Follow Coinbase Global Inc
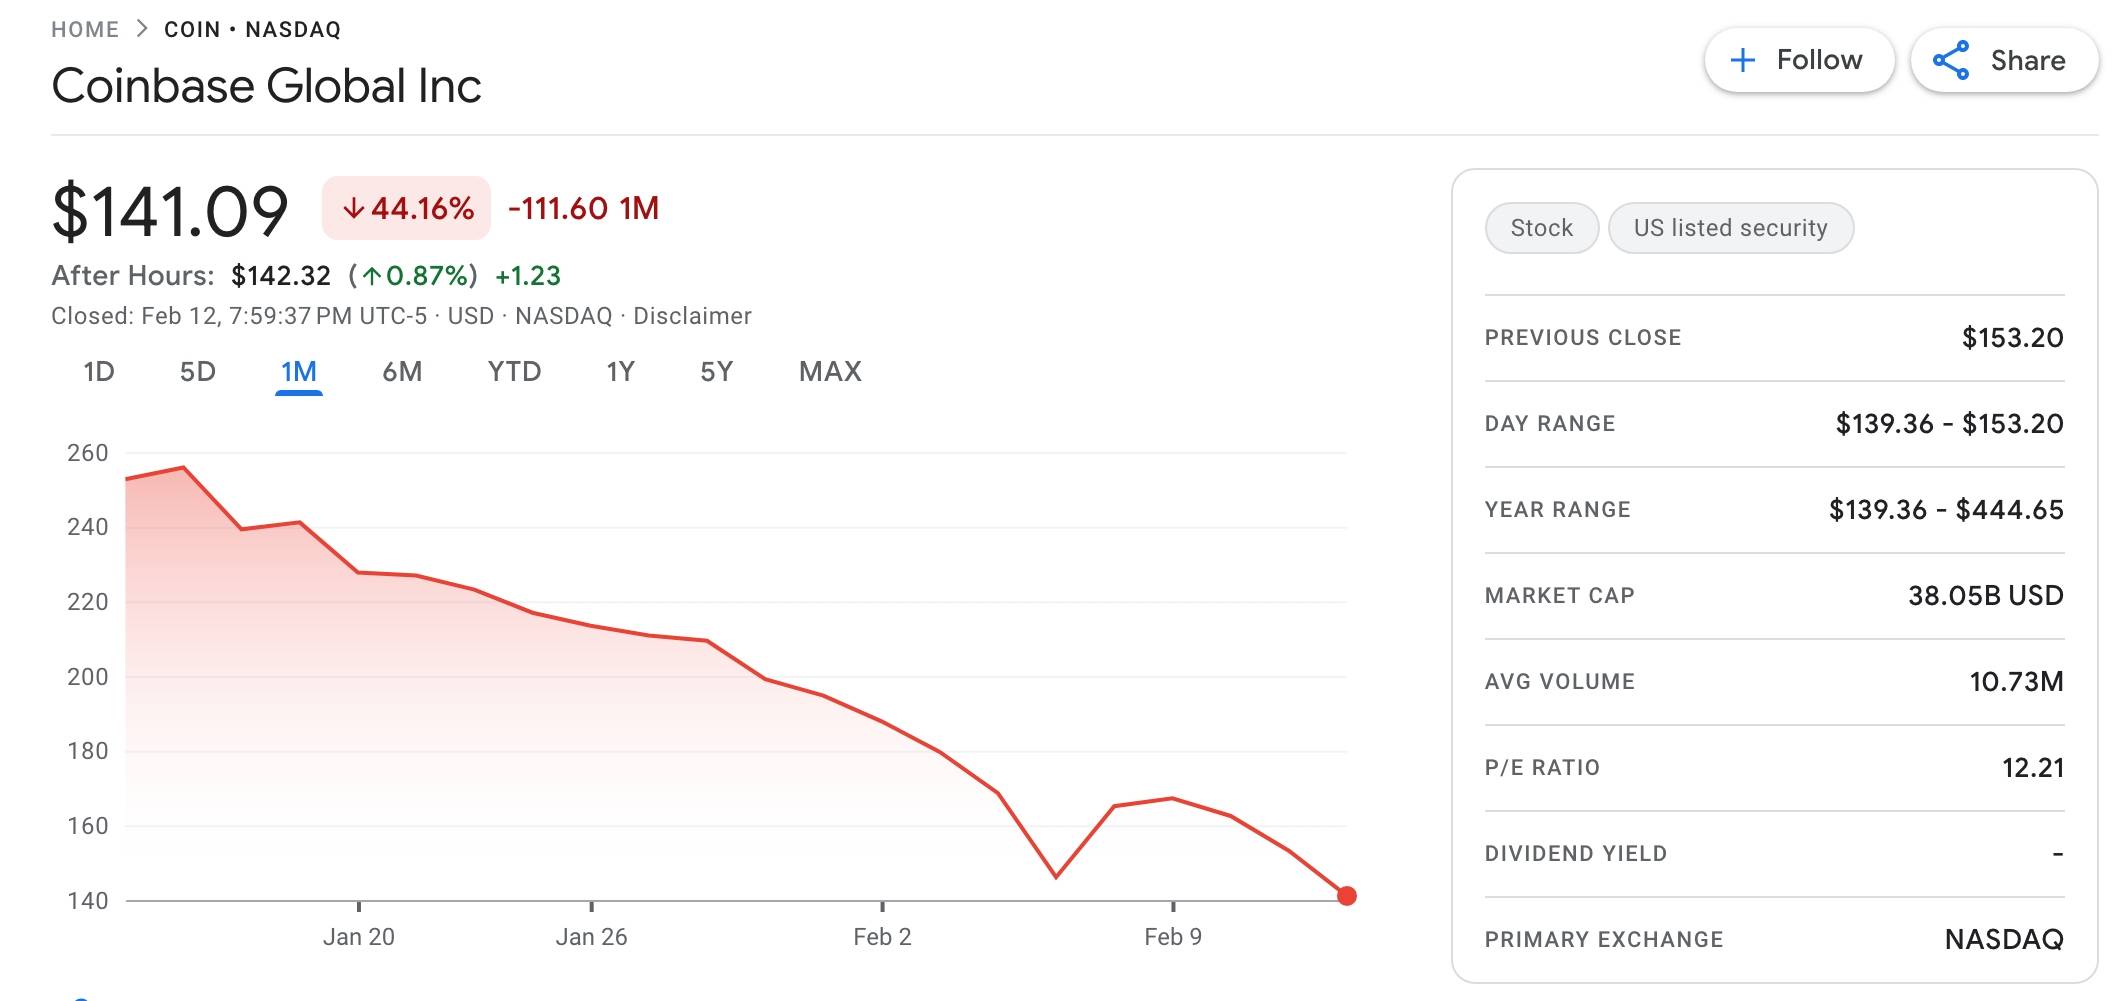The width and height of the screenshot is (2125, 1001). click(x=1798, y=59)
